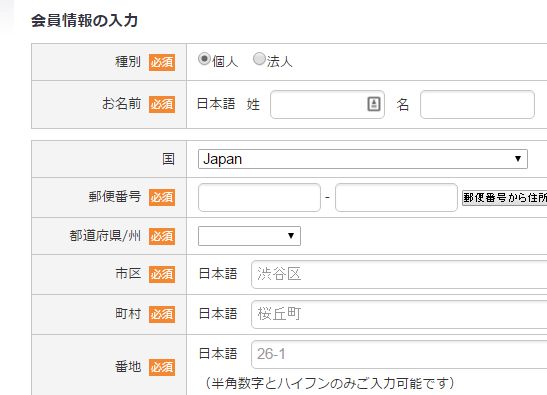Screen dimensions: 547x395
Task: Select the 法人 radio button
Action: (x=259, y=59)
